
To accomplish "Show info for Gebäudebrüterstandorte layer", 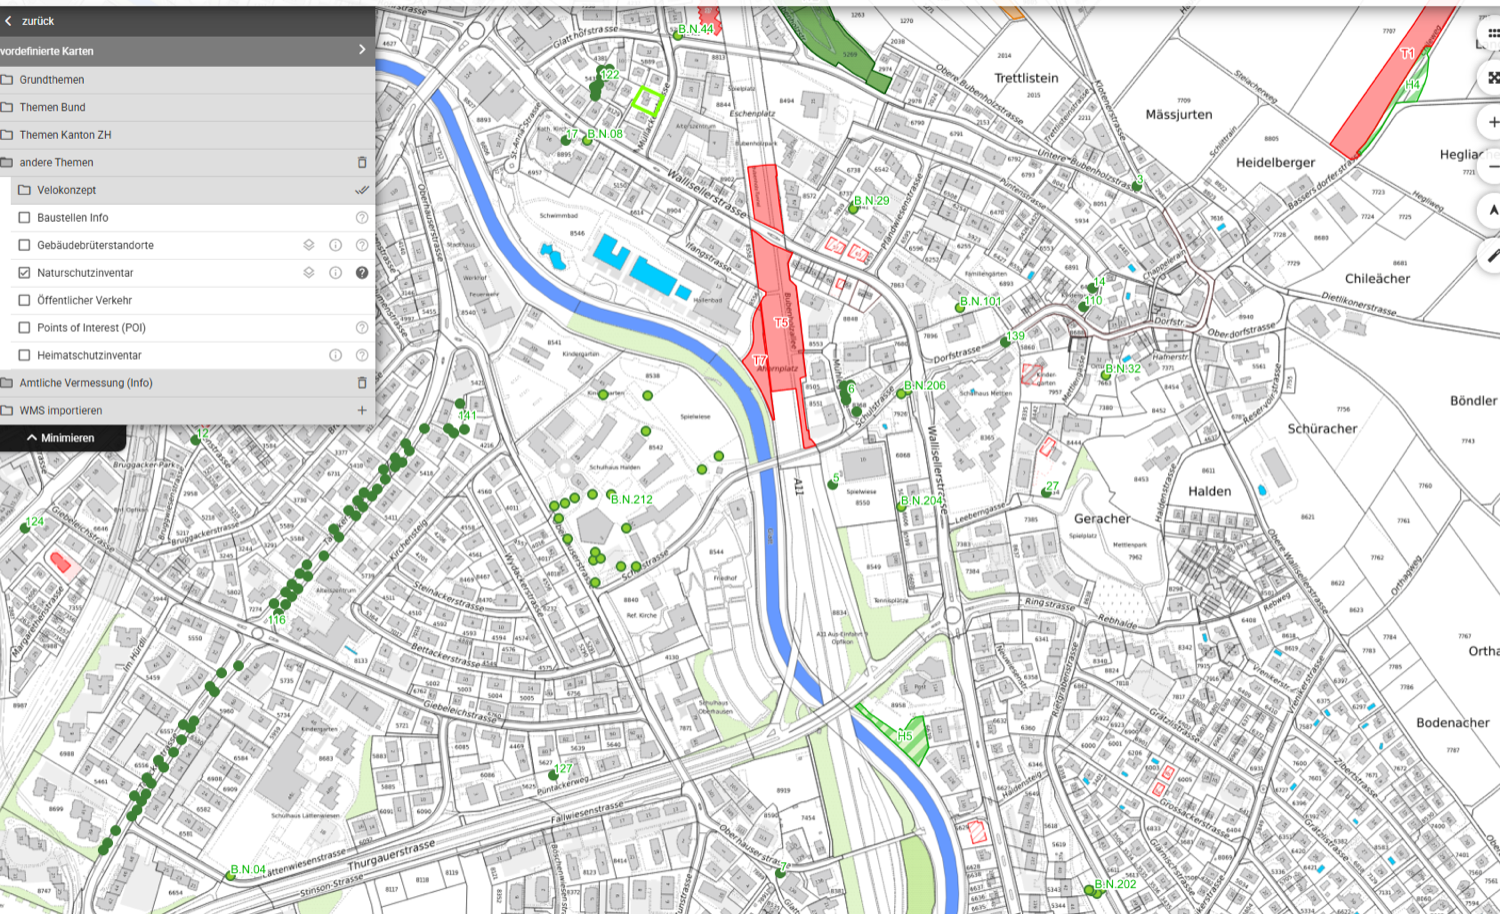I will click(336, 245).
